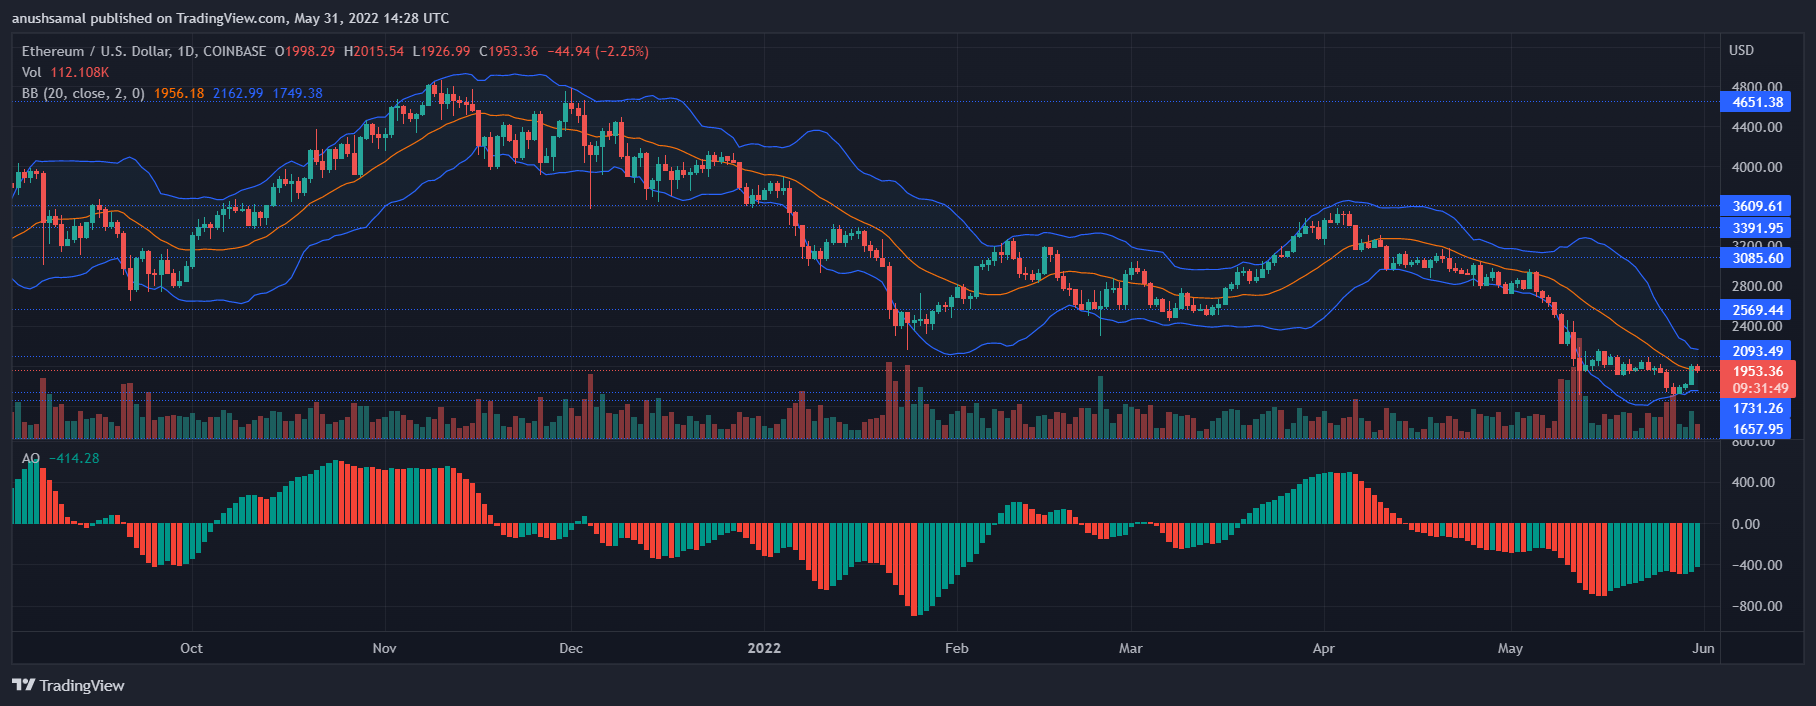Click the 1657.95 price label
The image size is (1816, 706).
[1757, 429]
